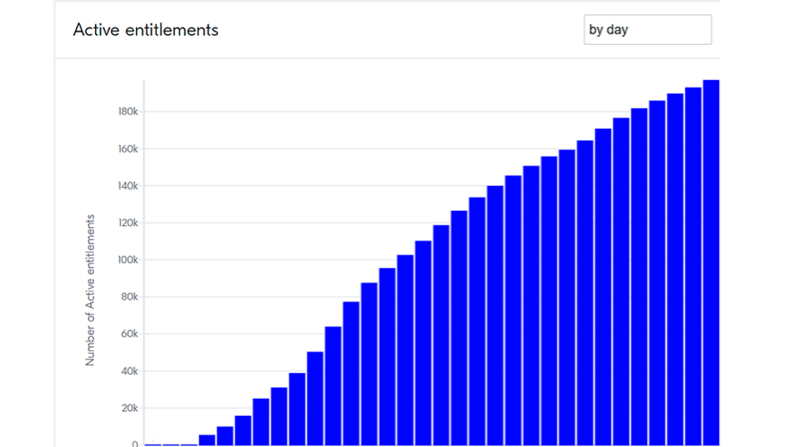Click the "Active entitlements" chart title
This screenshot has height=447, width=801.
[x=146, y=30]
